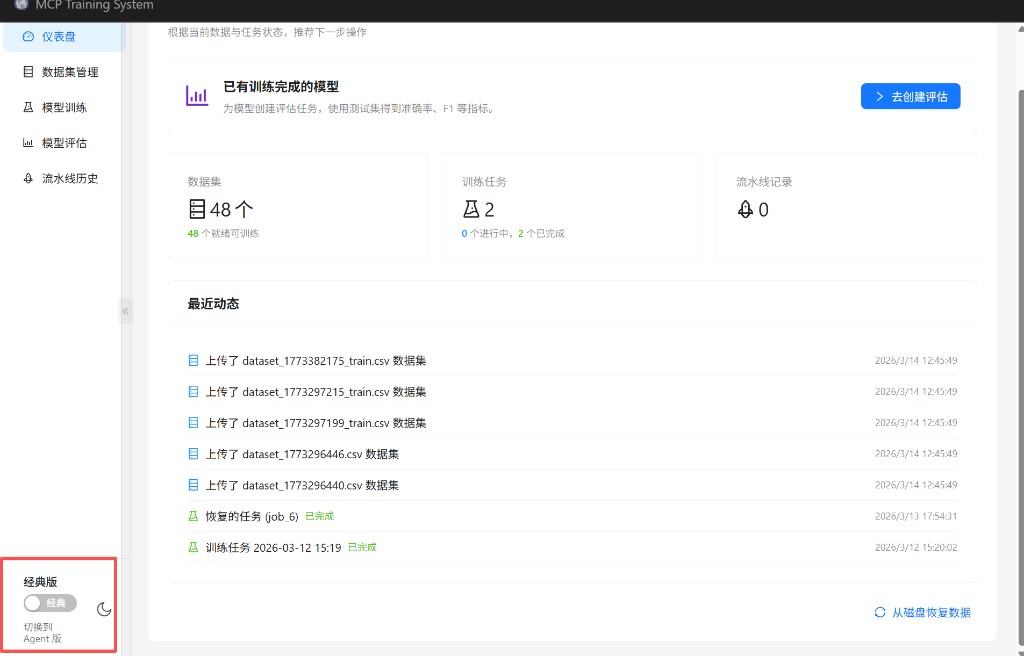The image size is (1024, 656).
Task: Click the text 上传了 dataset_1773296446.csv 数据集
Action: pyautogui.click(x=302, y=453)
